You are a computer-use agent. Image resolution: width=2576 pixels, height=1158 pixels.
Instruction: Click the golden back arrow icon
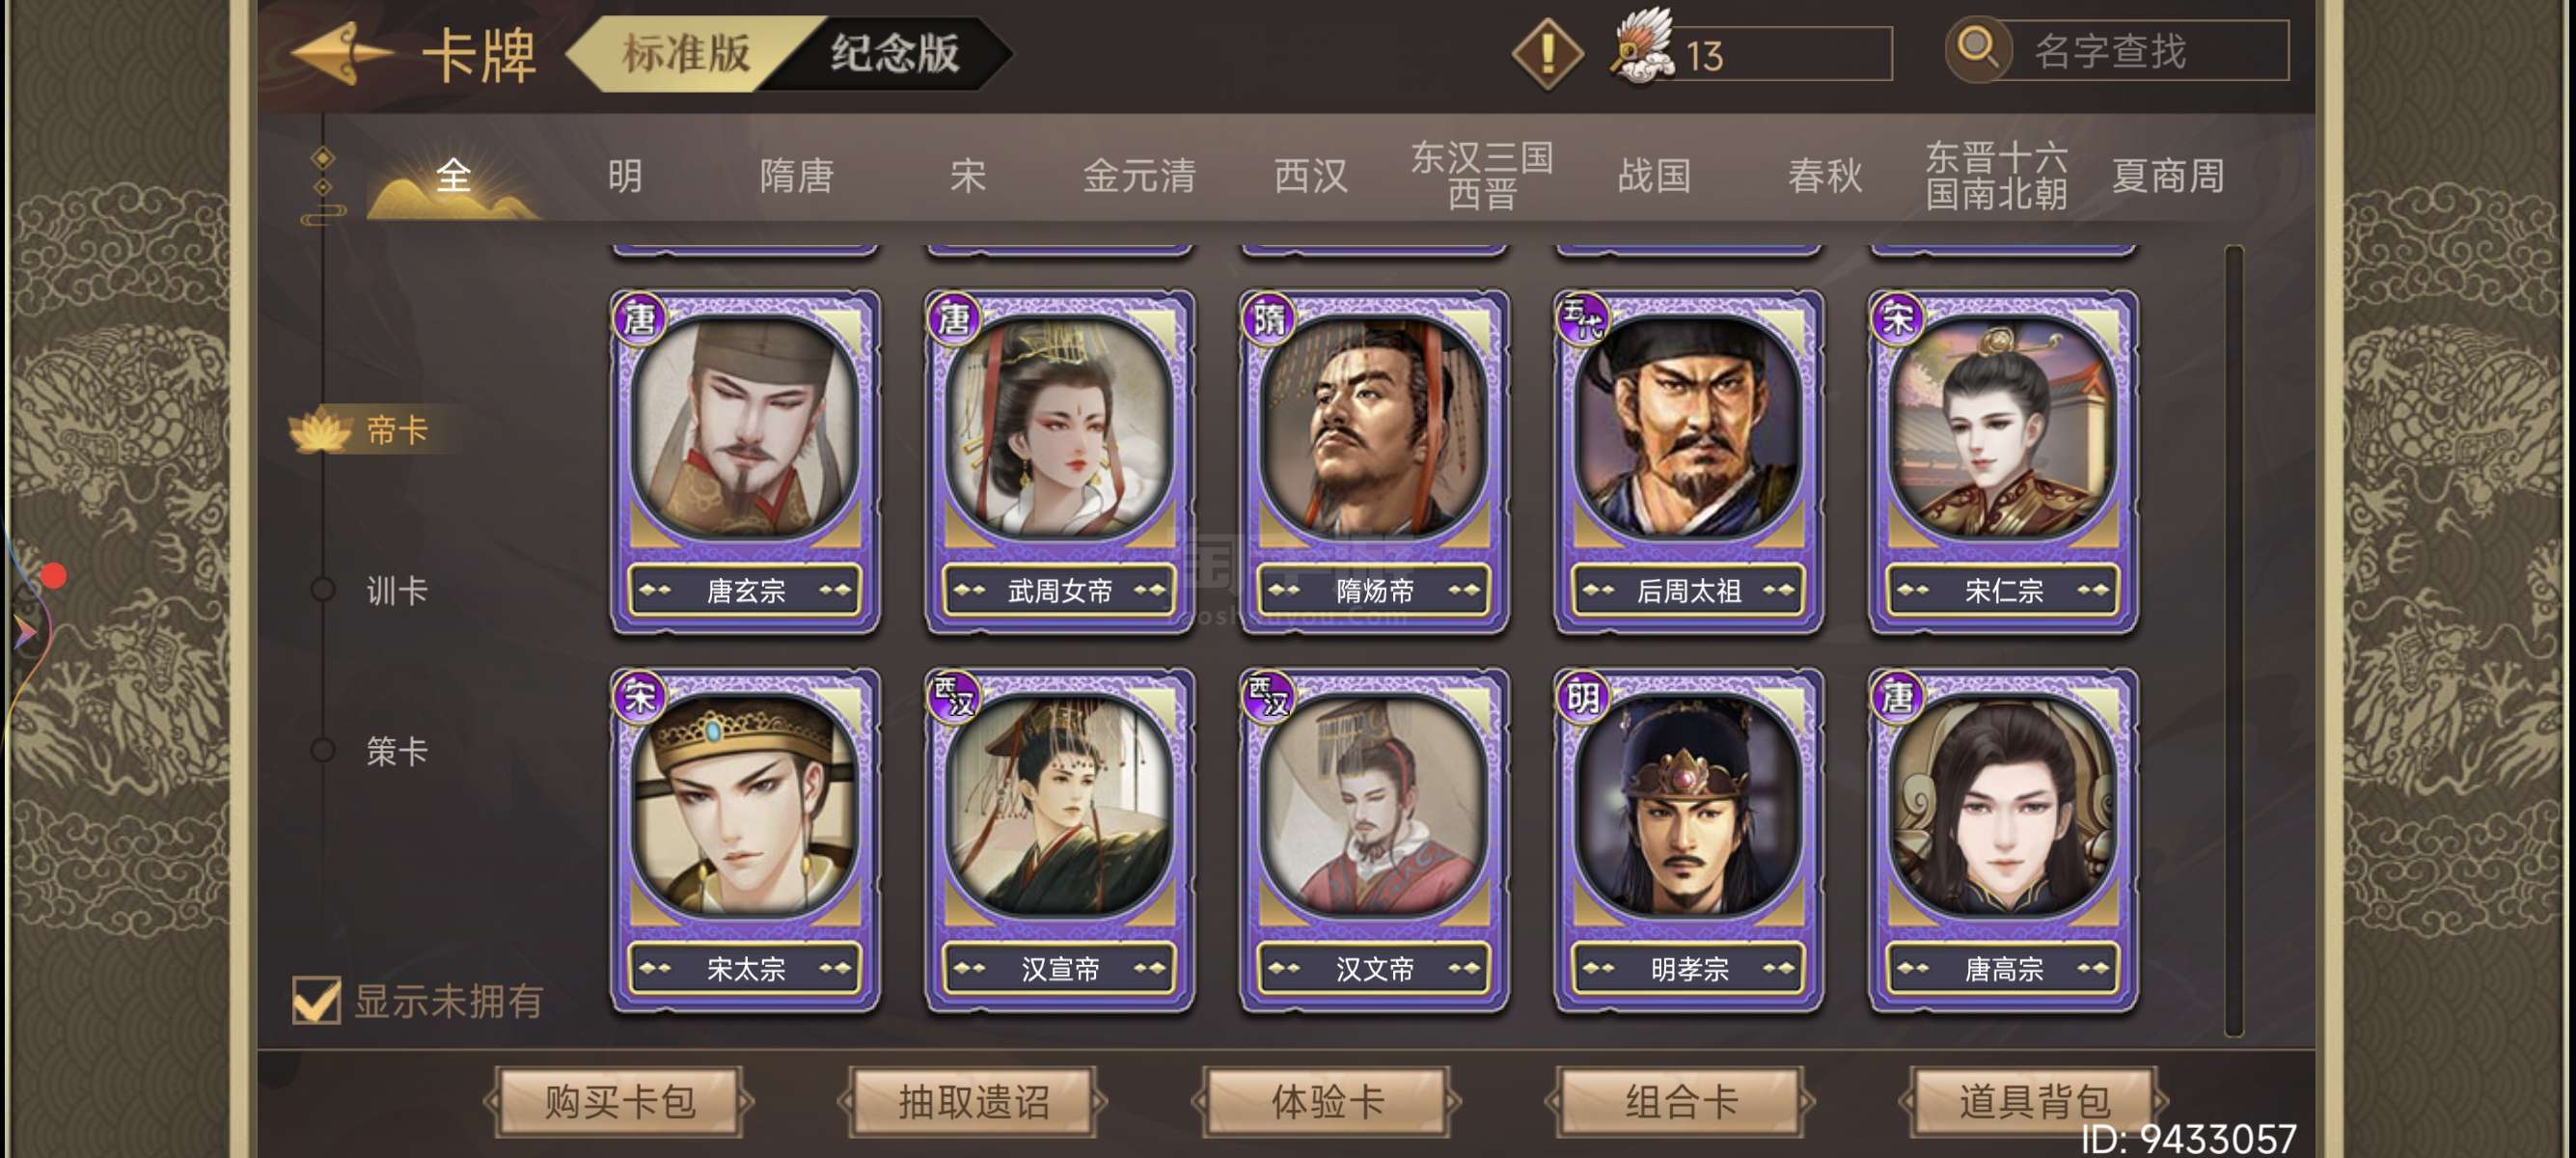click(x=342, y=53)
